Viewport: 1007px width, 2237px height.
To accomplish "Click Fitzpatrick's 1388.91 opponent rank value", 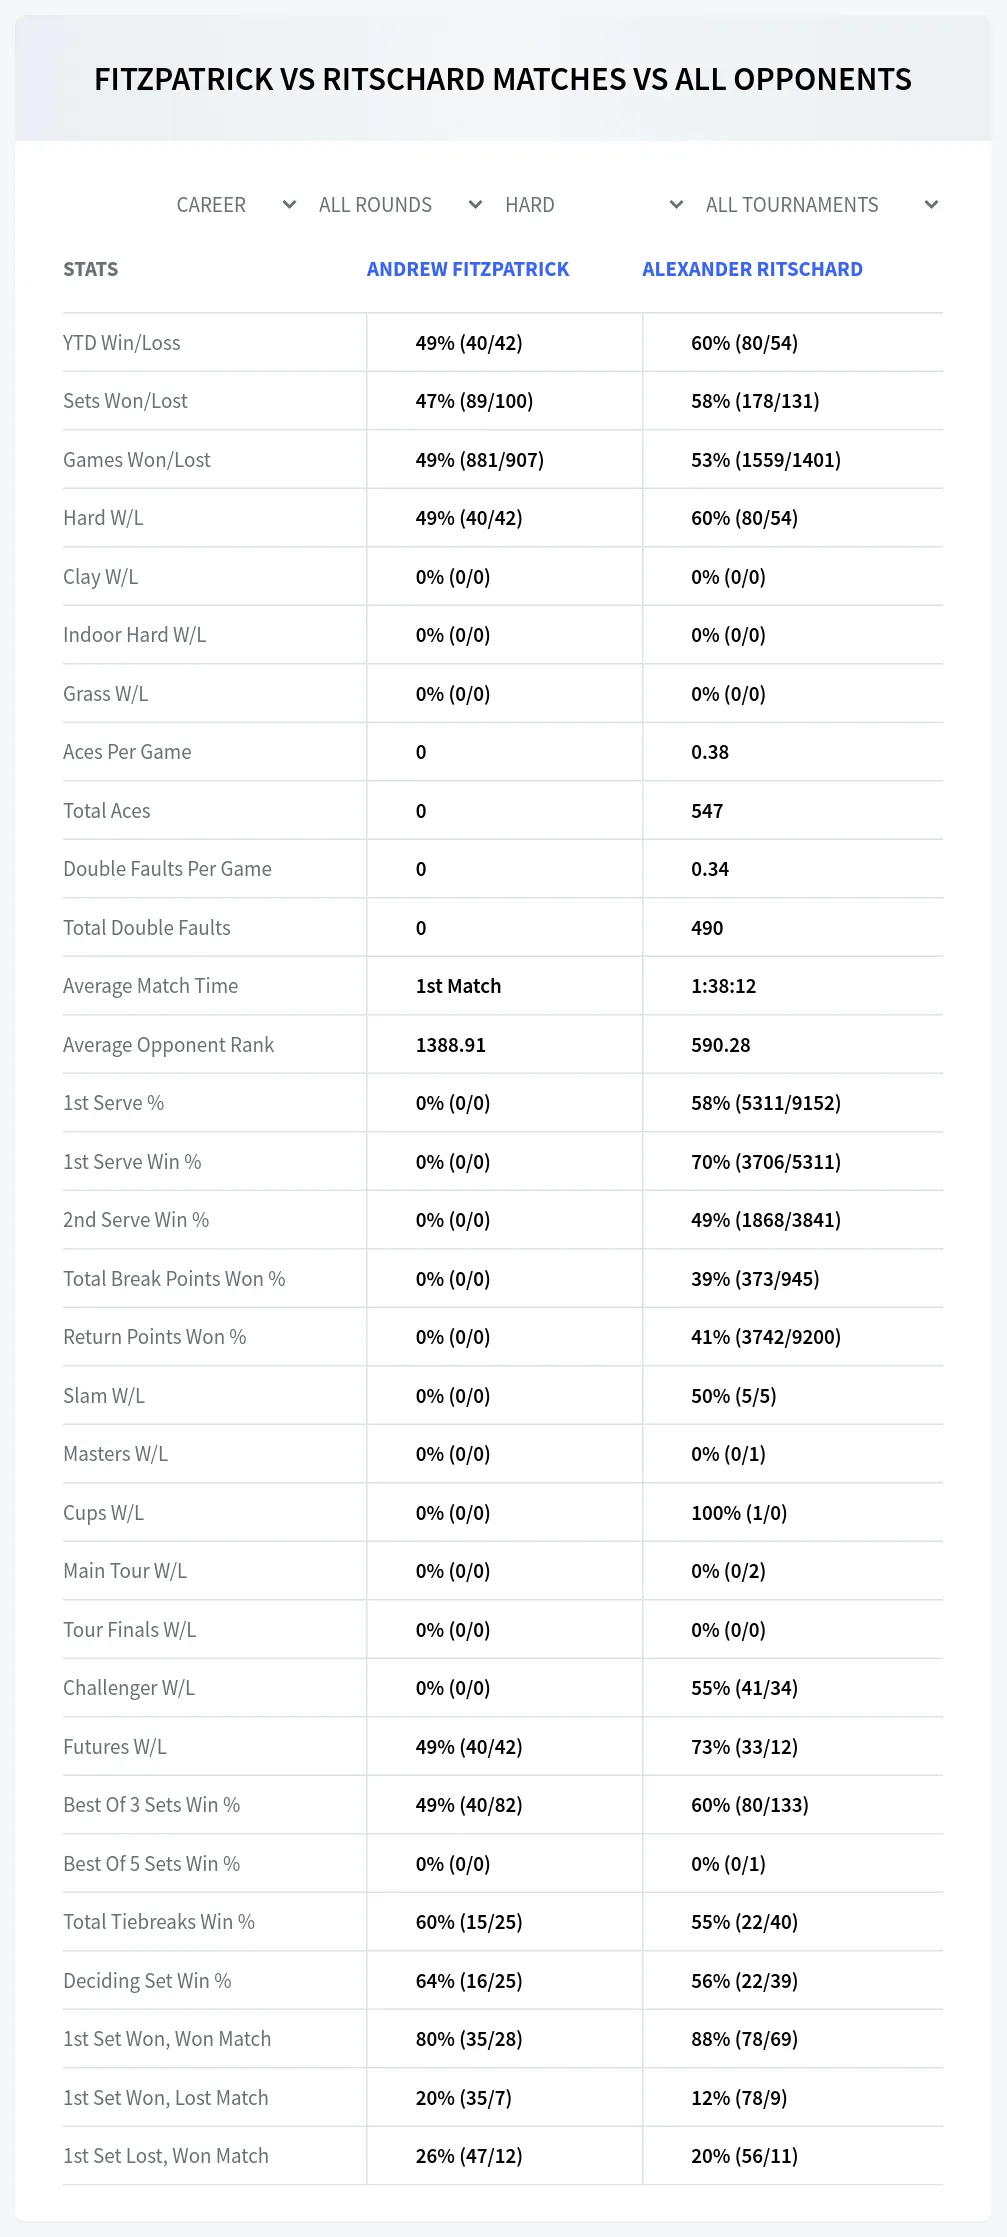I will [451, 1045].
